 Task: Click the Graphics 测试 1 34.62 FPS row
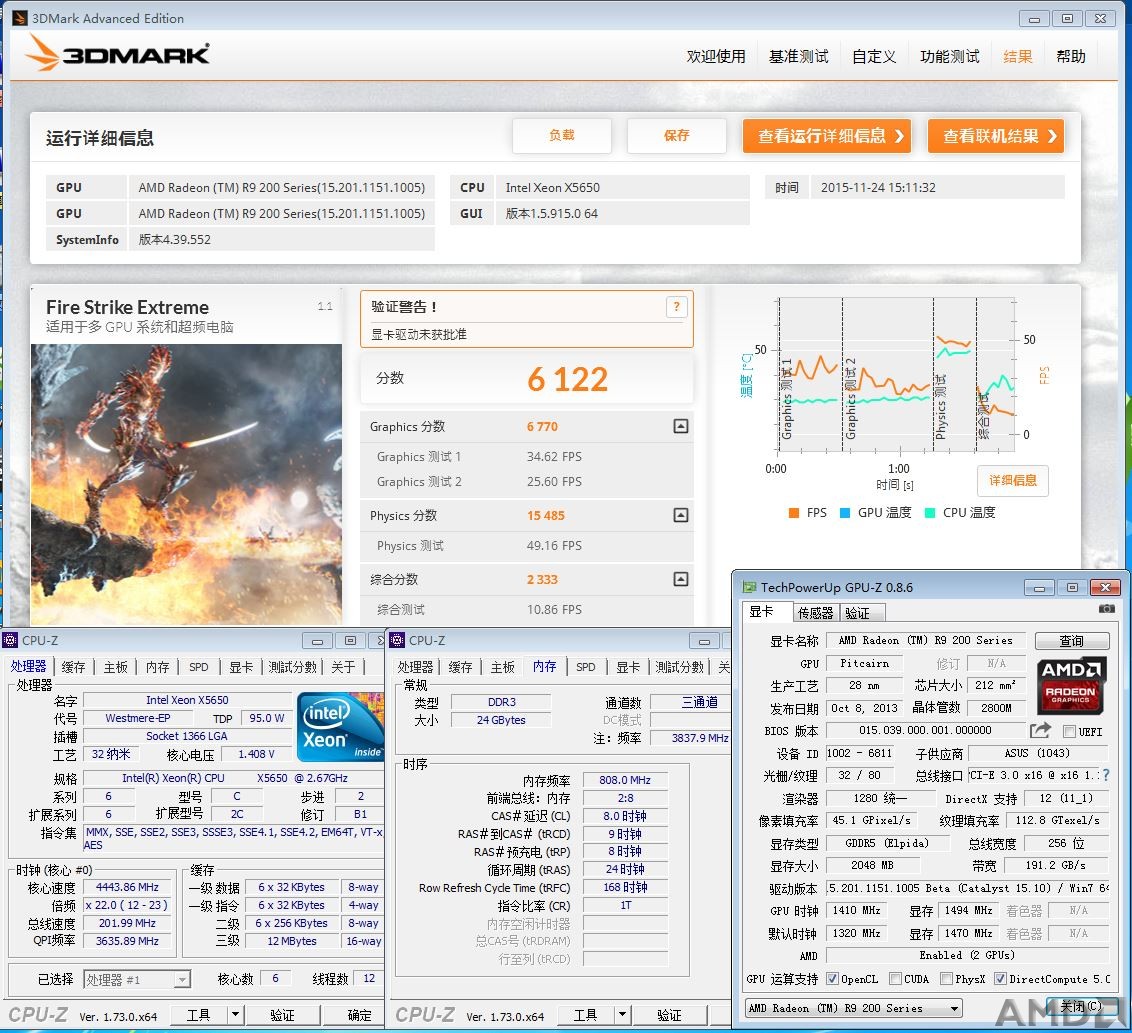[526, 456]
